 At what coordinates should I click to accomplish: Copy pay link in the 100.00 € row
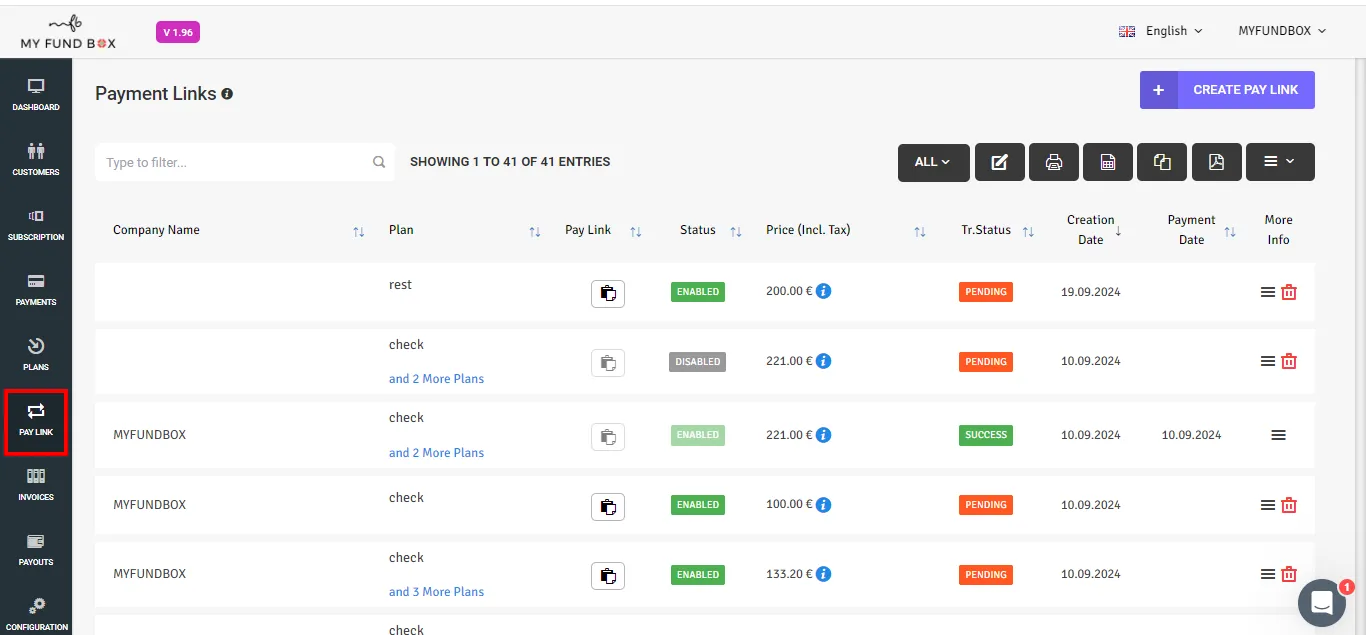pyautogui.click(x=608, y=506)
